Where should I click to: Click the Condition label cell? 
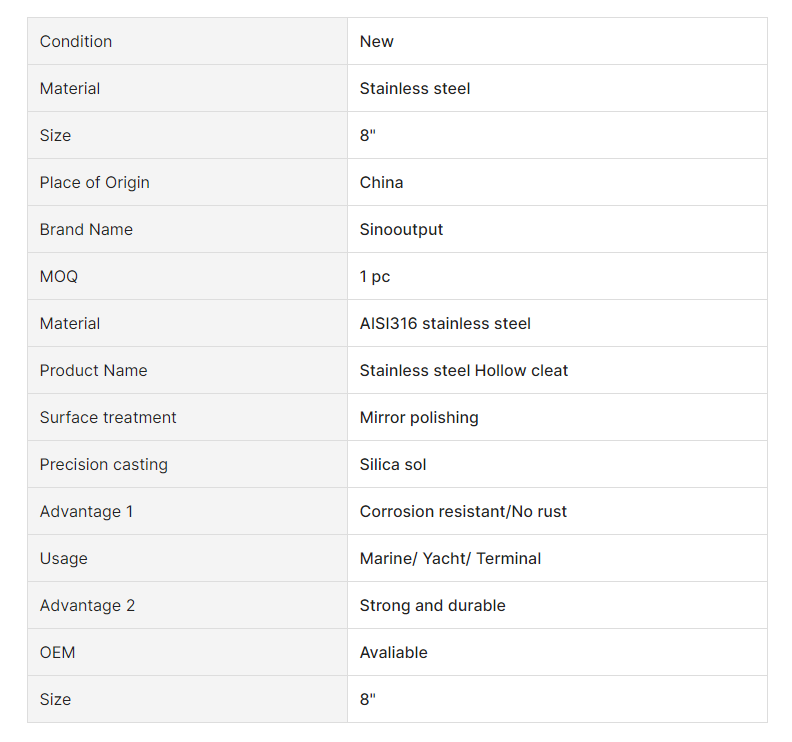click(76, 41)
